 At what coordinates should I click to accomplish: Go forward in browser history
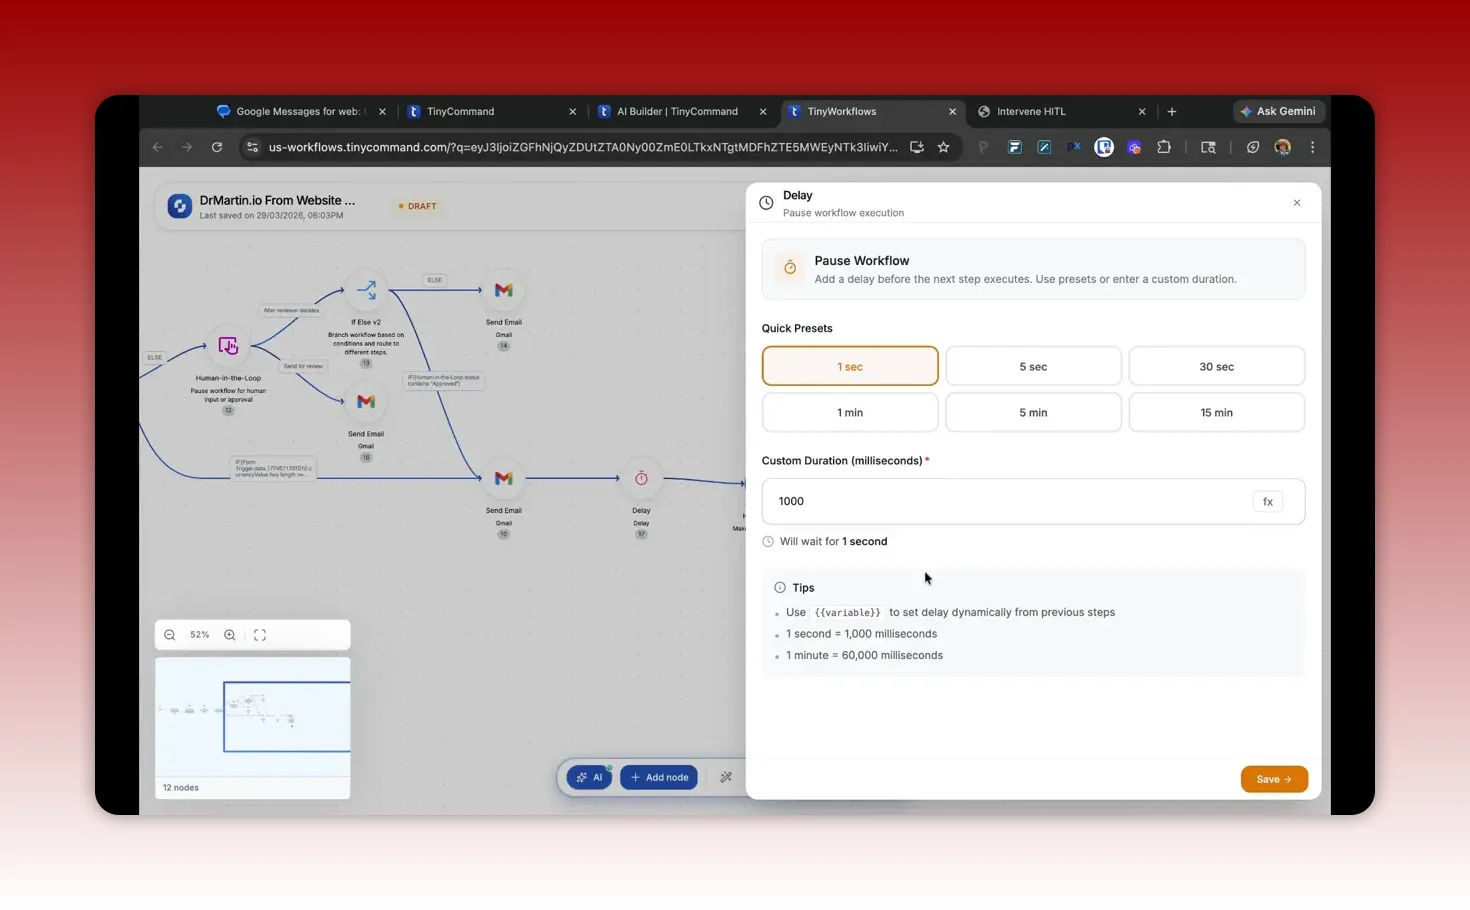tap(187, 147)
